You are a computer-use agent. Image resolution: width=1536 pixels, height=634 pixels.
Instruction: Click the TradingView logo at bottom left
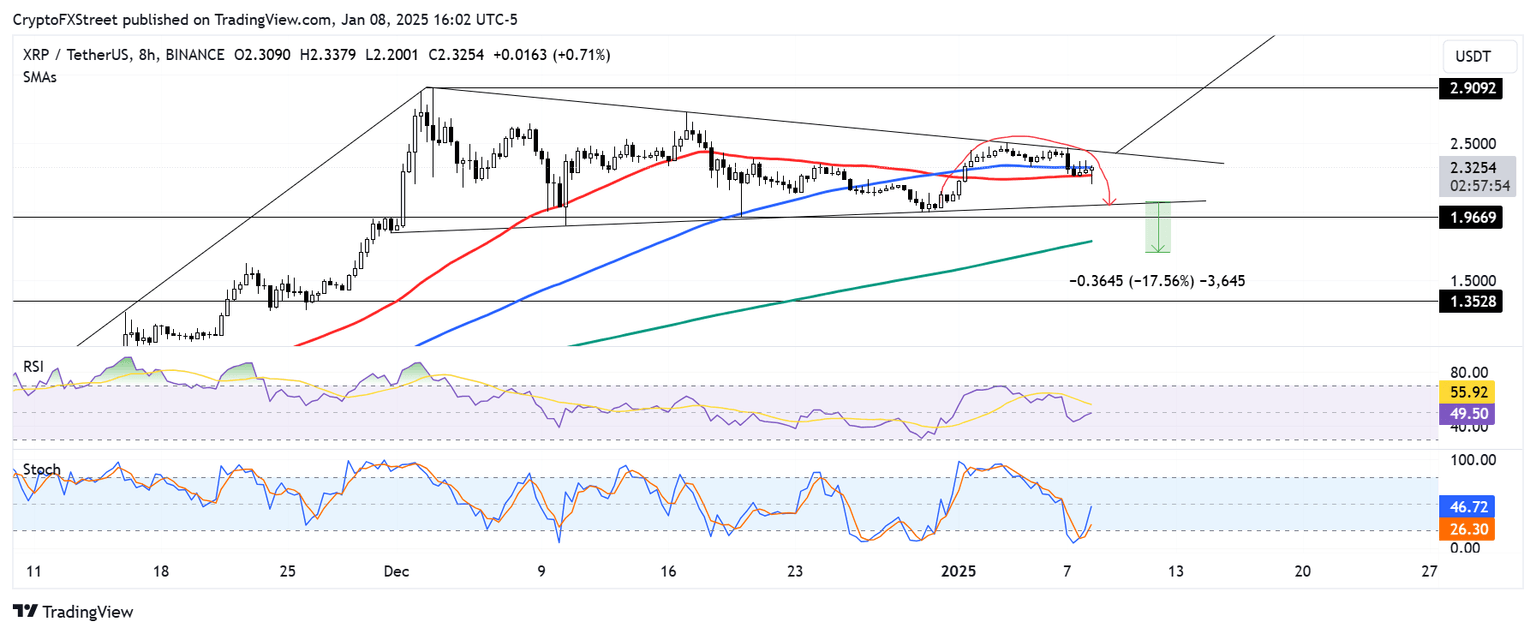click(73, 611)
